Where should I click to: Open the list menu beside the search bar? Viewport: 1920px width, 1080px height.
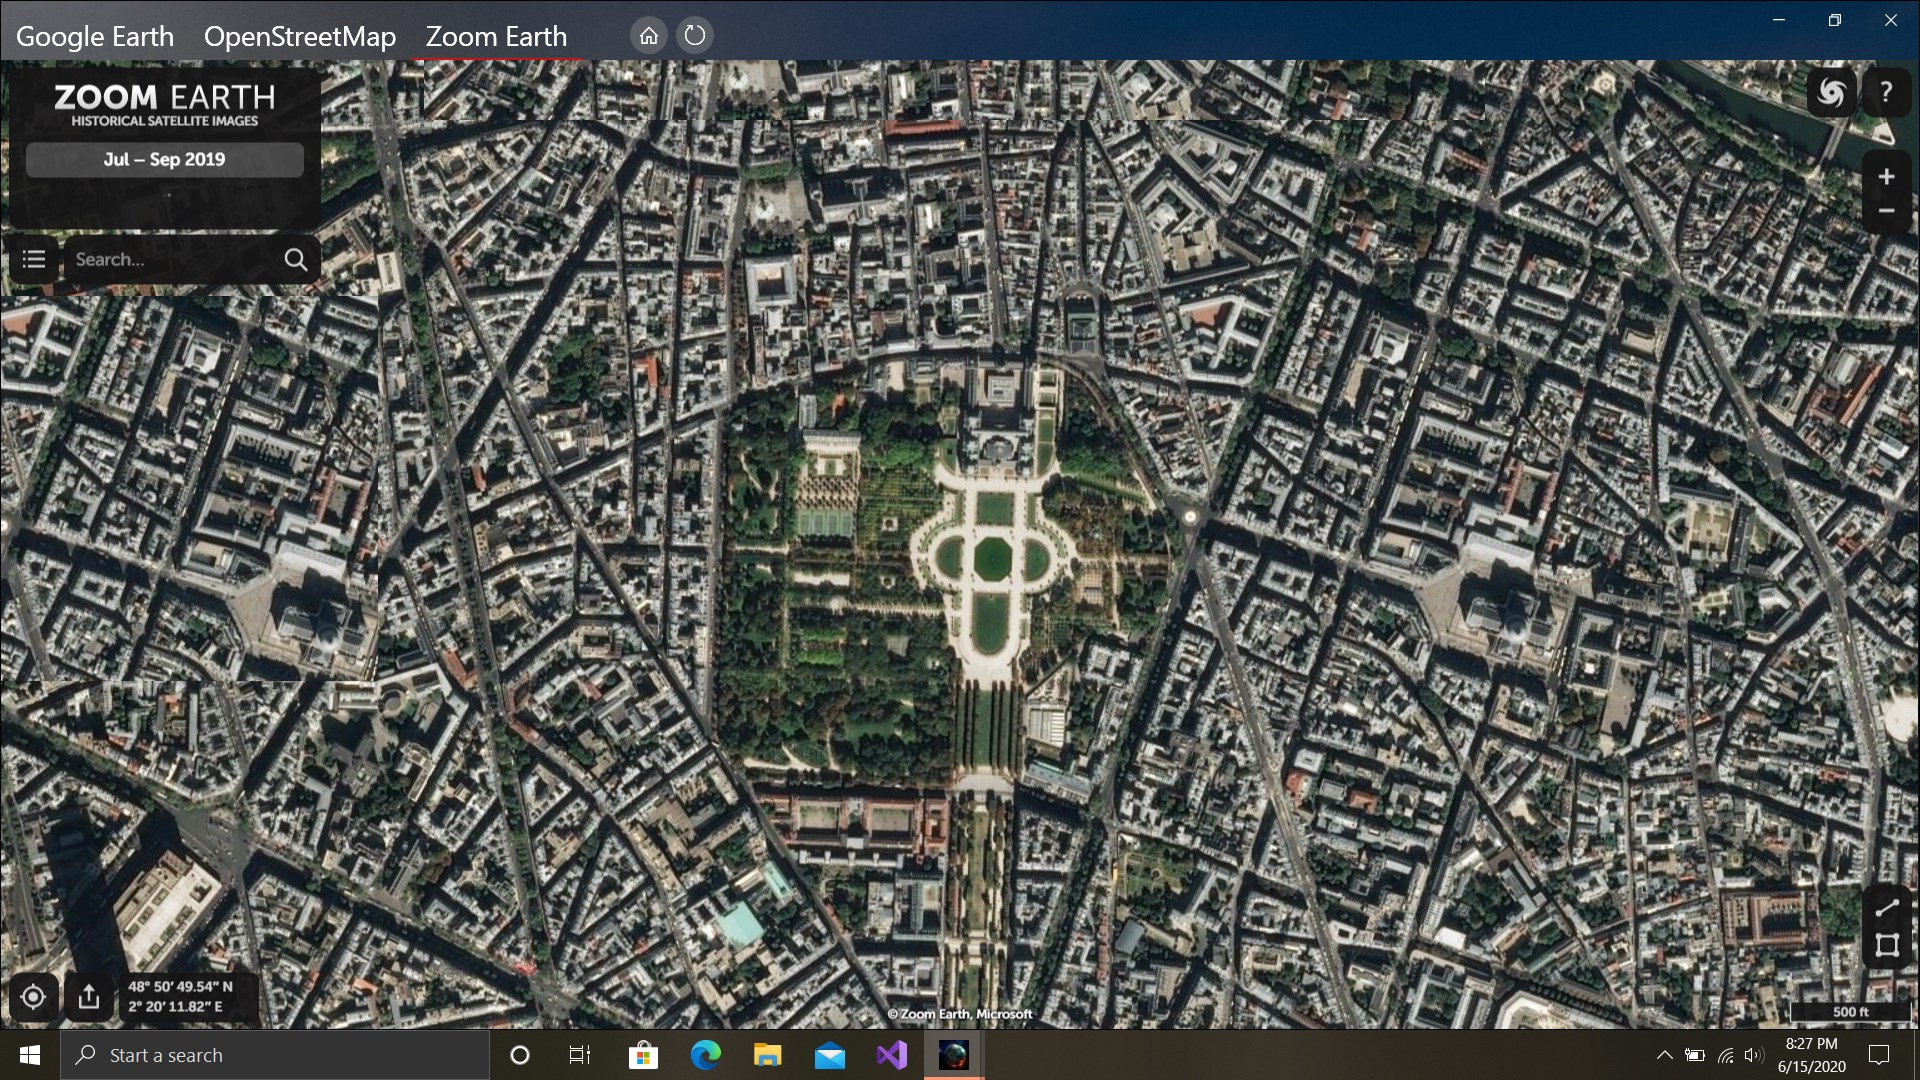click(33, 259)
